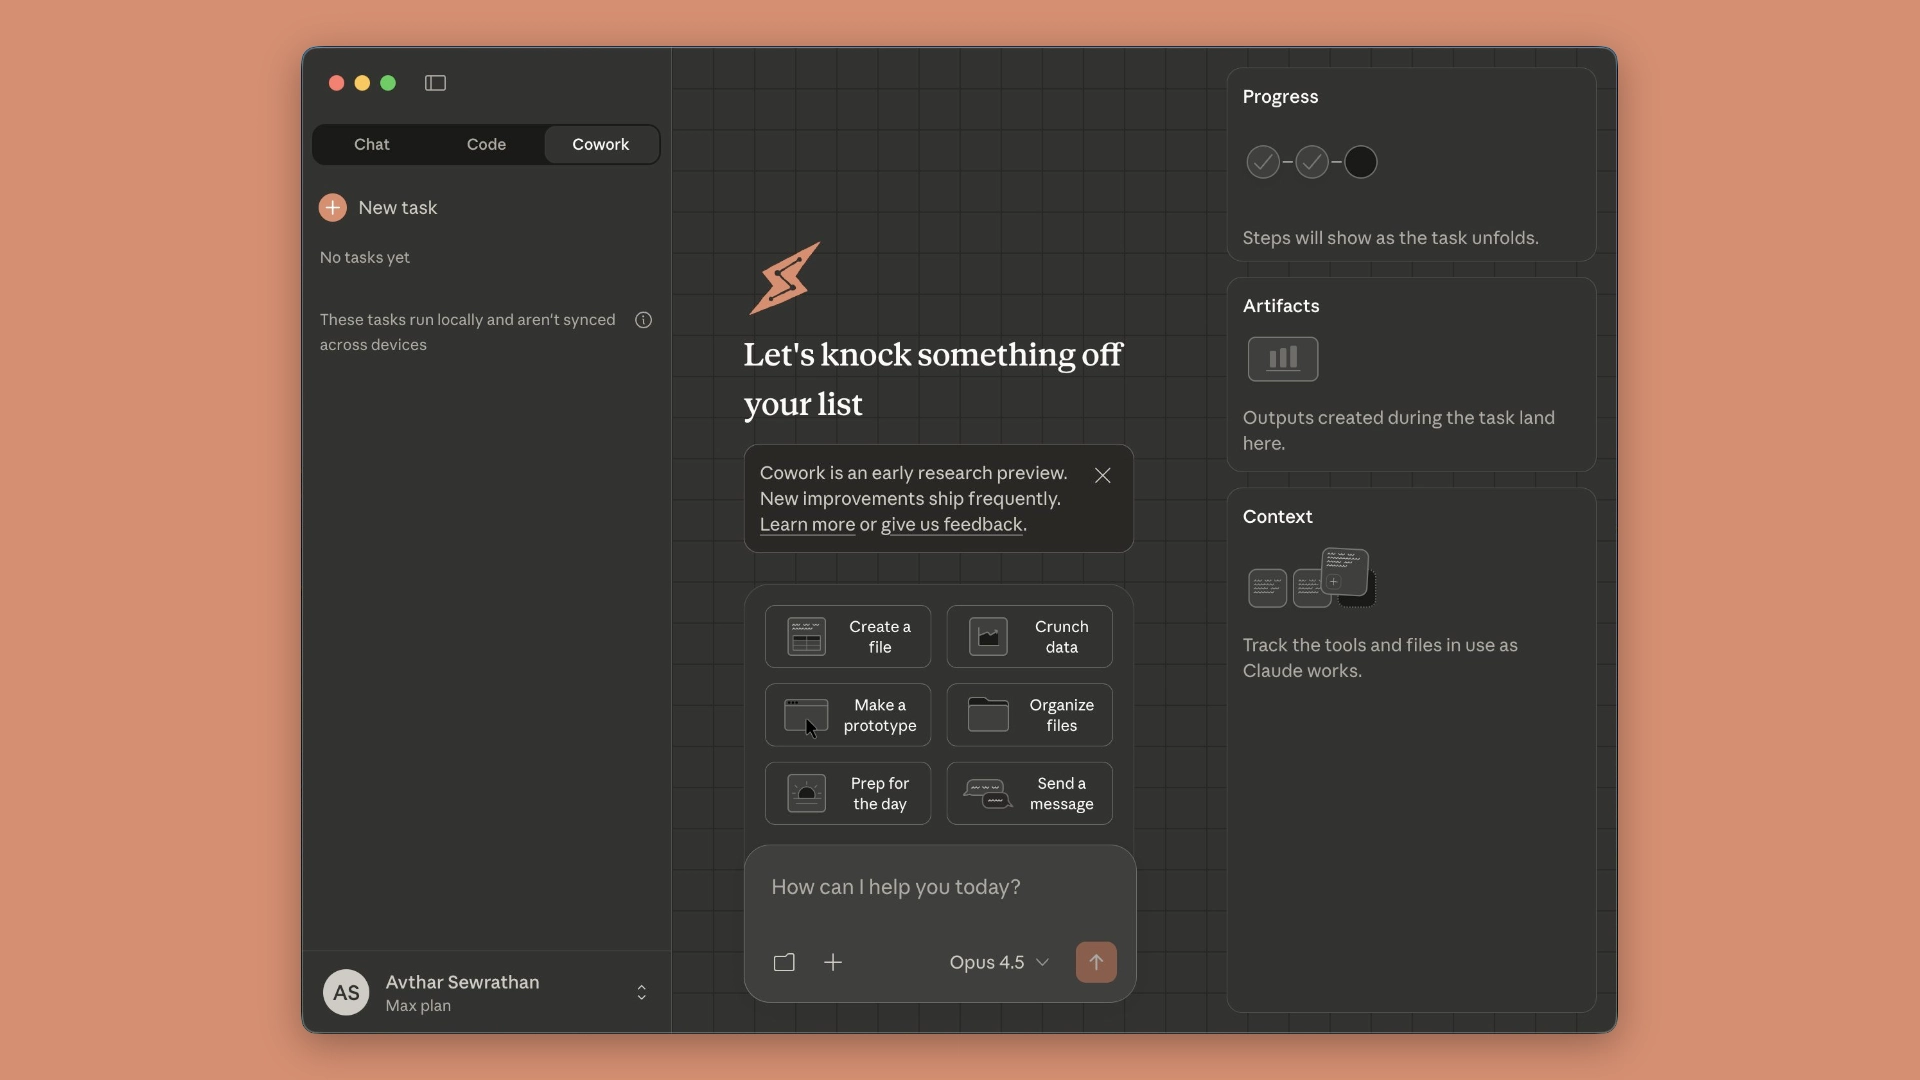Viewport: 1920px width, 1080px height.
Task: Click the plus attachment icon in prompt box
Action: [833, 962]
